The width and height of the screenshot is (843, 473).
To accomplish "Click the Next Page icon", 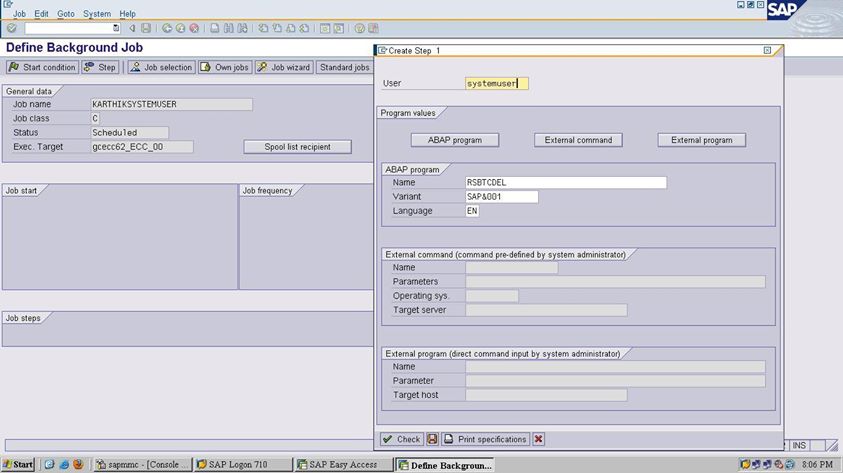I will 290,28.
